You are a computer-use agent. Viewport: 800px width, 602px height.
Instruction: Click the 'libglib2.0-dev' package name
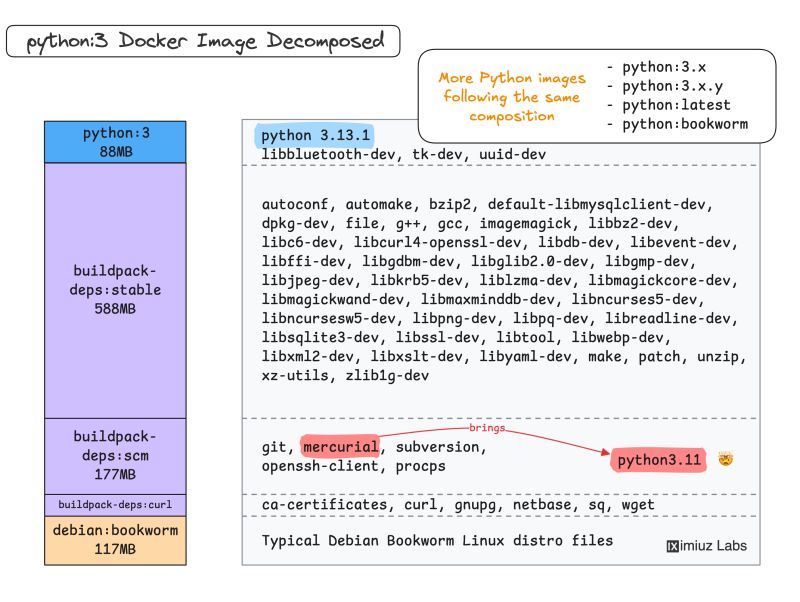529,261
